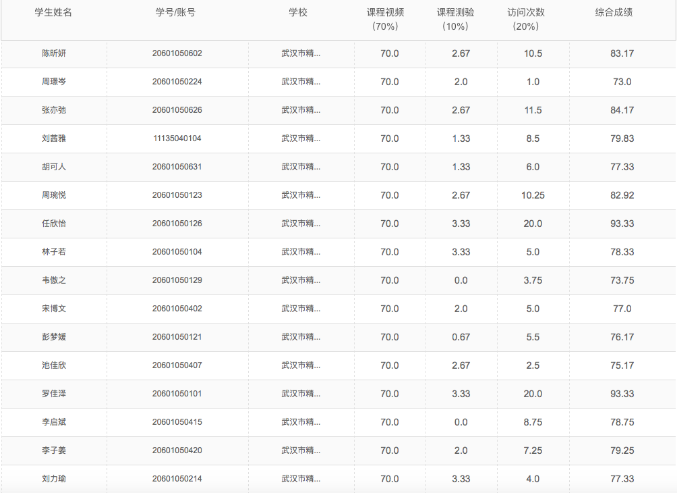Click the overall score 73.75
The height and width of the screenshot is (493, 677).
622,280
